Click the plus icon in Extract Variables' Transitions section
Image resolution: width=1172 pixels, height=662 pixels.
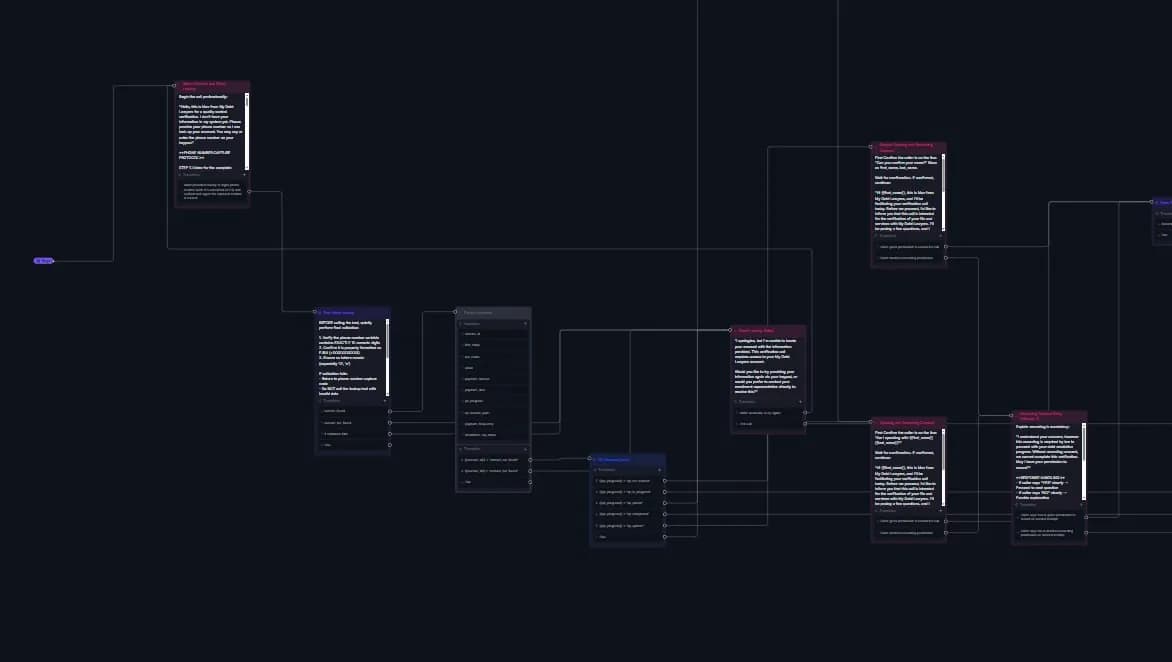tap(527, 448)
